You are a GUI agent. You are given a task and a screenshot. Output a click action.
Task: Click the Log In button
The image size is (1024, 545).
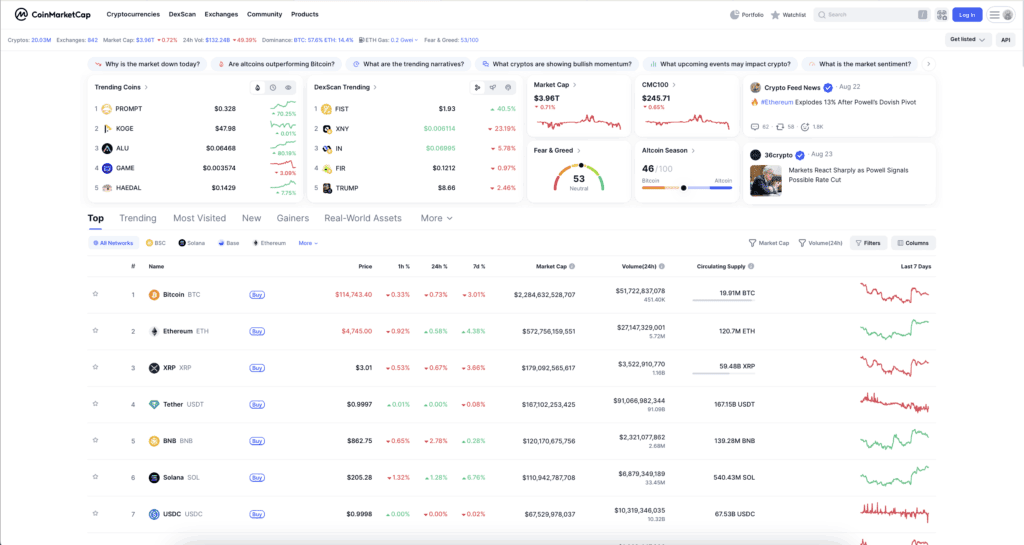tap(967, 14)
